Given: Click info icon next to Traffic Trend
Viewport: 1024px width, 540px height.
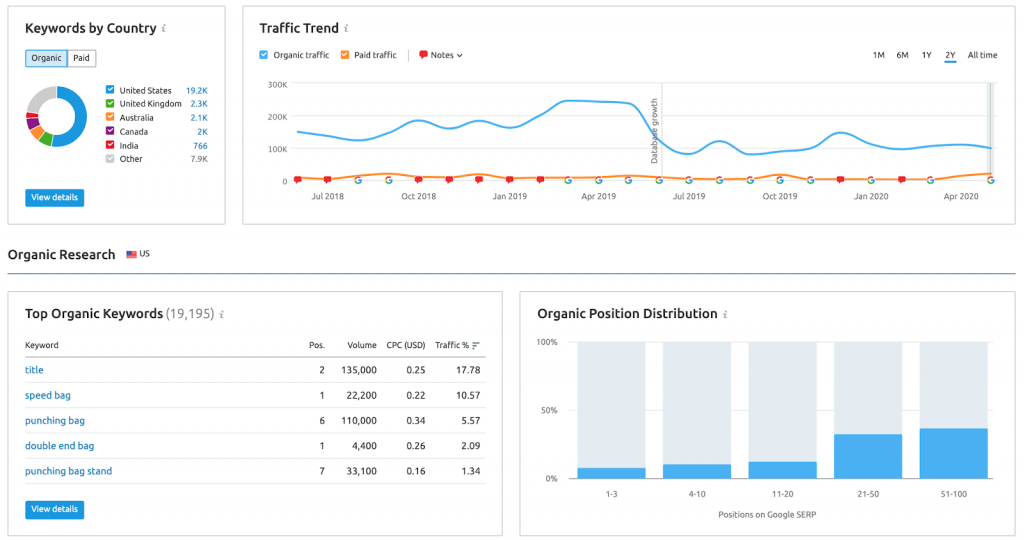Looking at the screenshot, I should click(346, 29).
